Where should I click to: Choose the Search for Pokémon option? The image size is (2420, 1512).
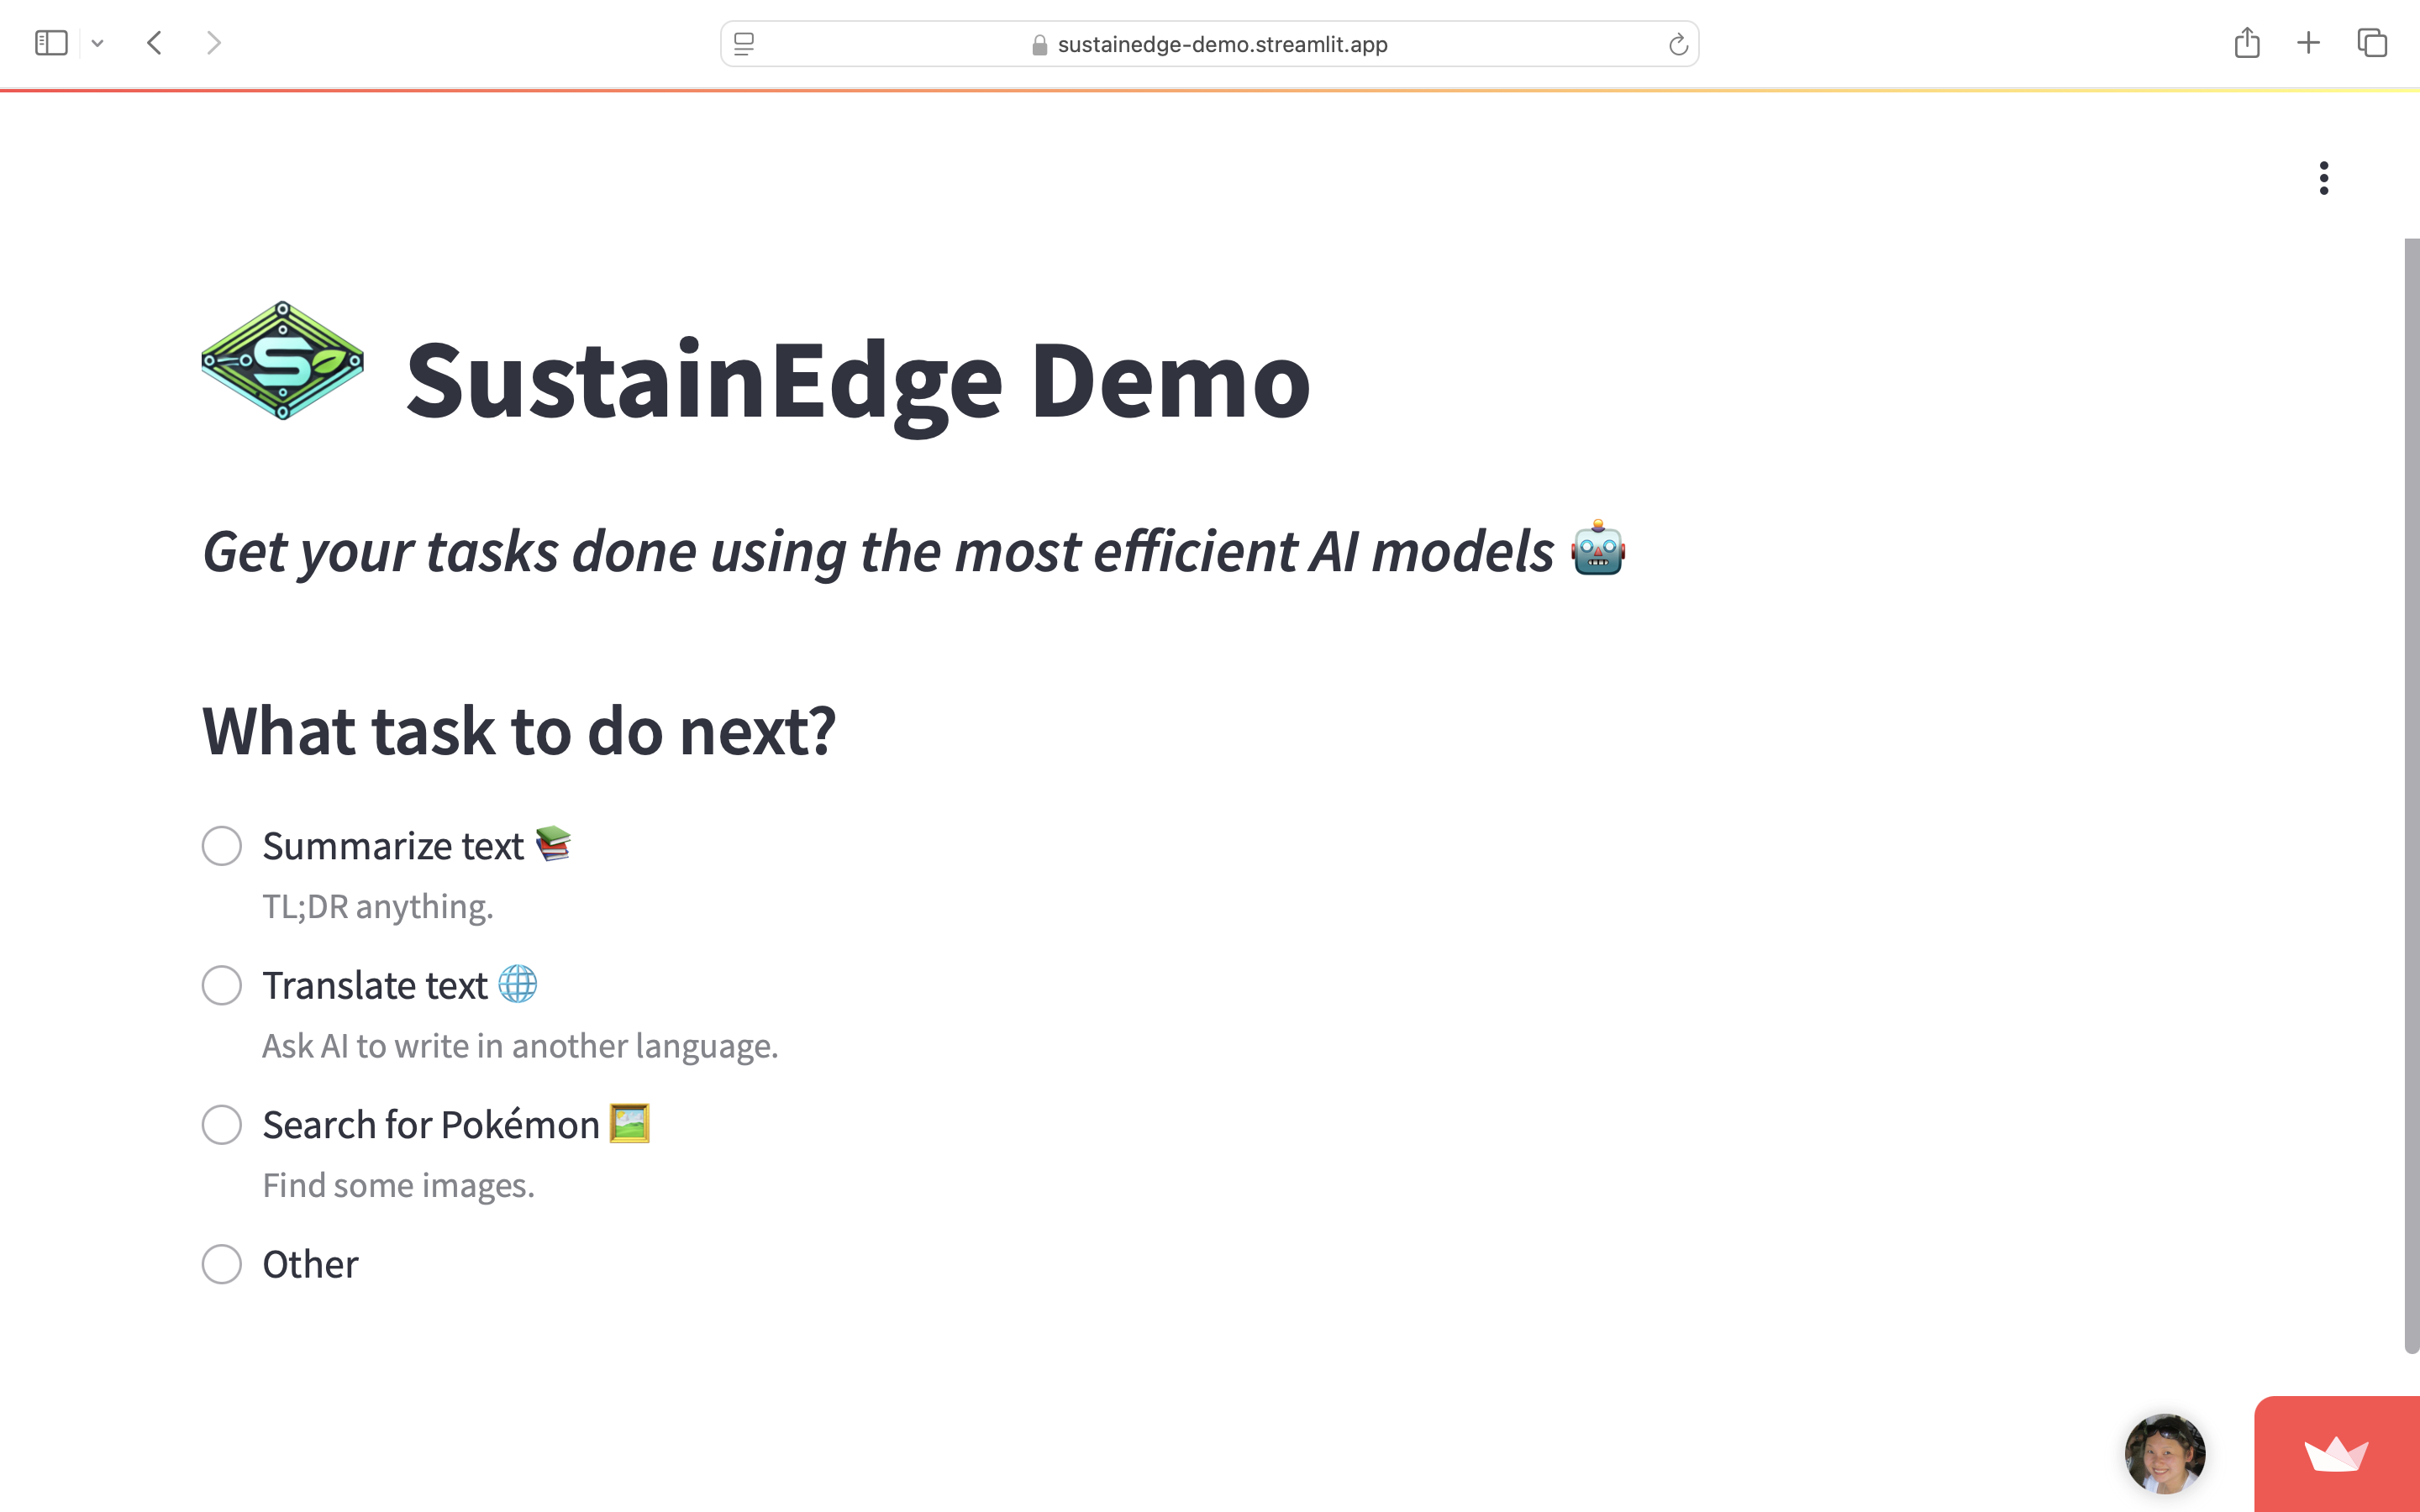tap(222, 1125)
